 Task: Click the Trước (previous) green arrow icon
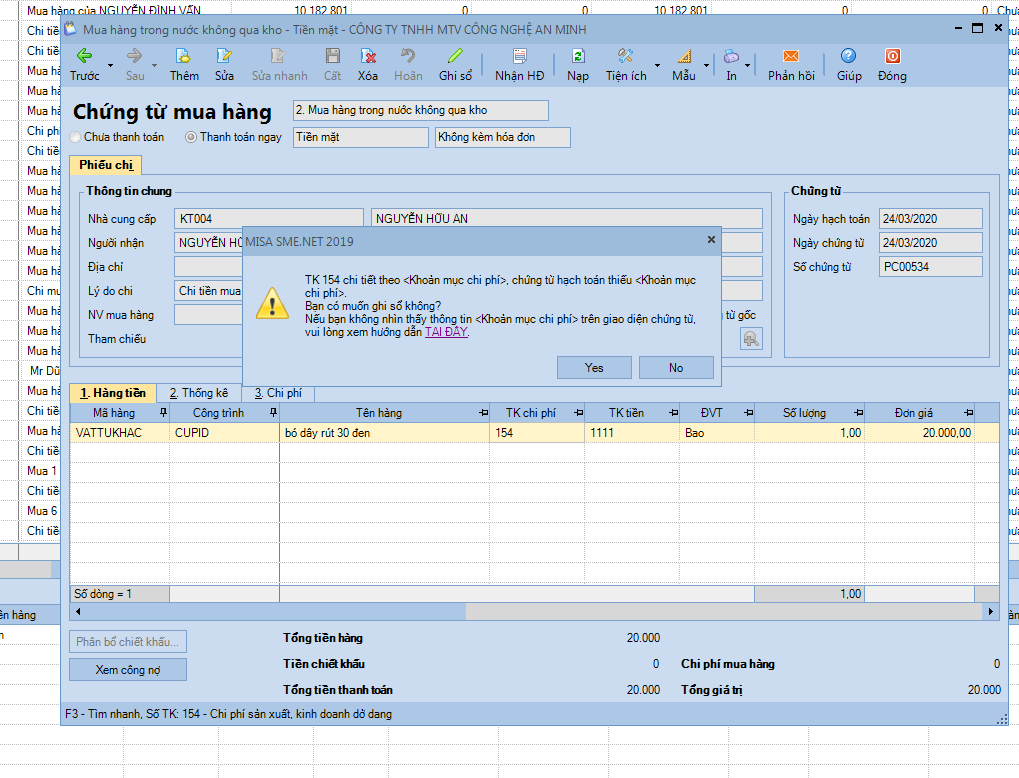point(84,56)
